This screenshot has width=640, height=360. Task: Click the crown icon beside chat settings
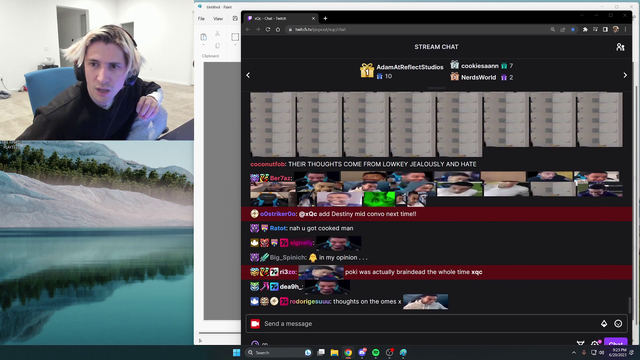pos(580,343)
